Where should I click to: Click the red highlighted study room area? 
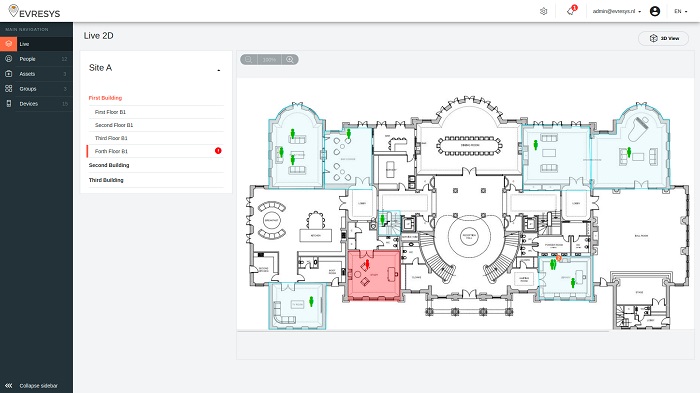tap(374, 275)
